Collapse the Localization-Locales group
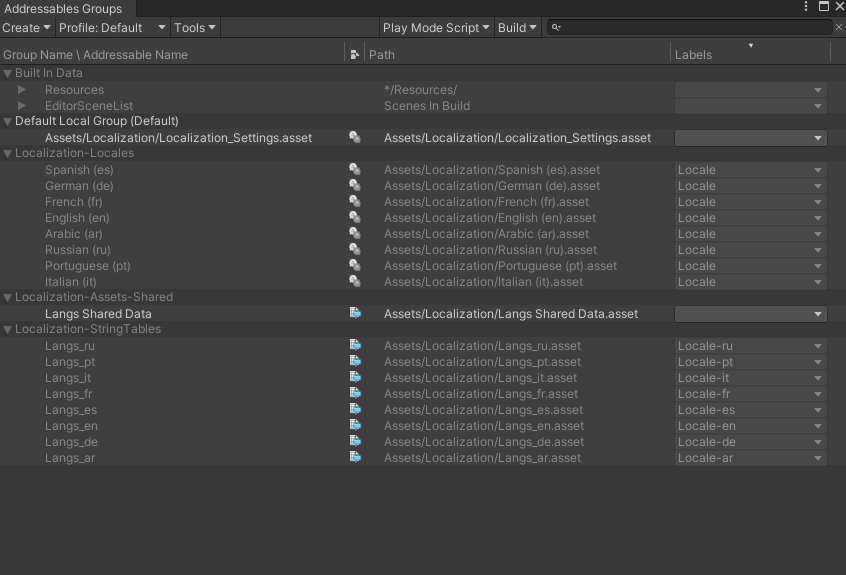 [x=8, y=154]
